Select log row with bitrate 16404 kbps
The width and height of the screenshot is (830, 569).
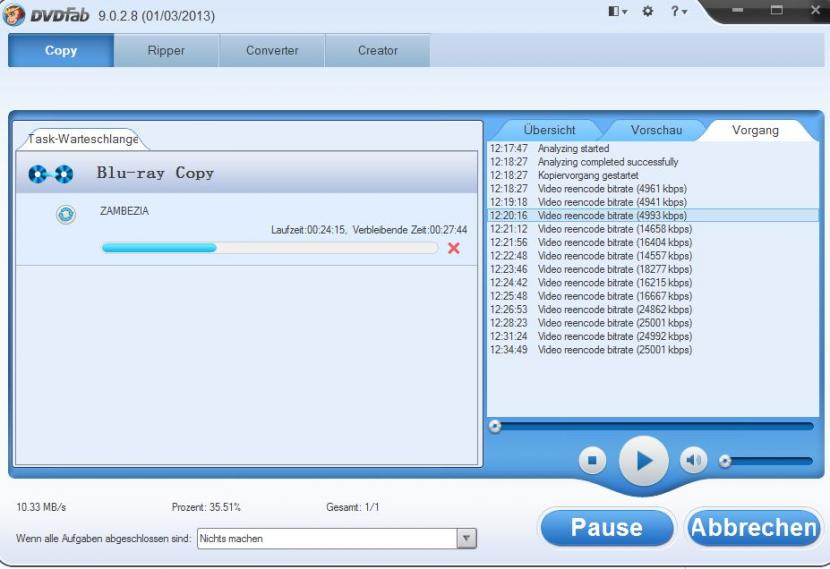[x=652, y=242]
